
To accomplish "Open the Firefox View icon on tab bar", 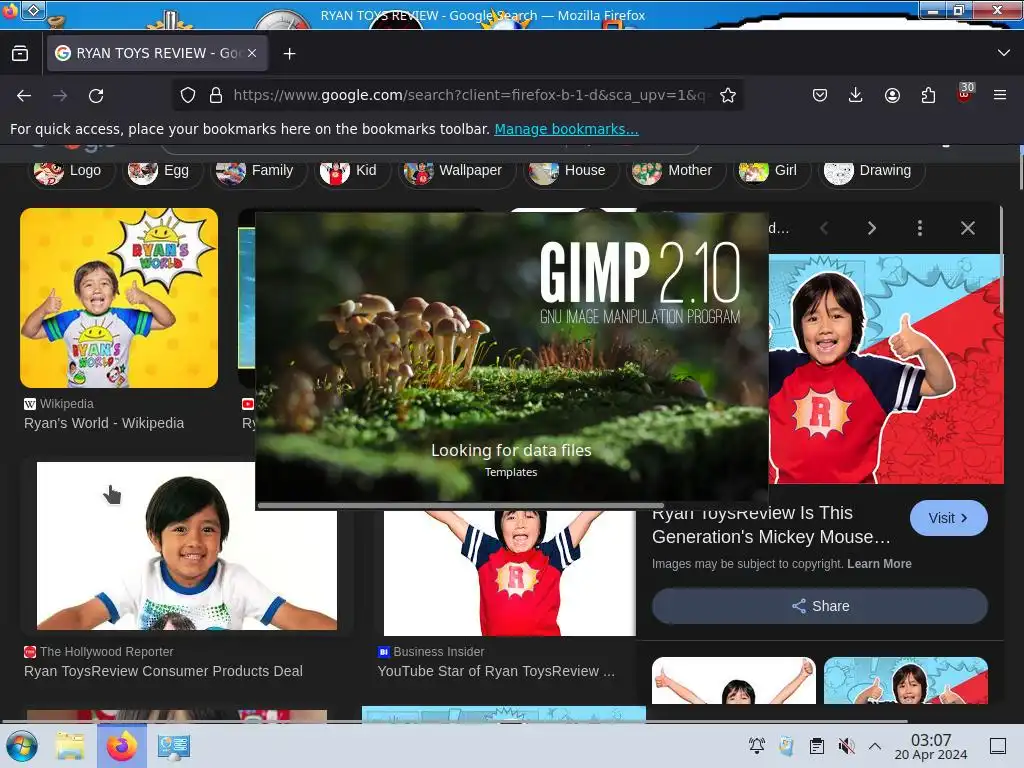I will point(20,54).
